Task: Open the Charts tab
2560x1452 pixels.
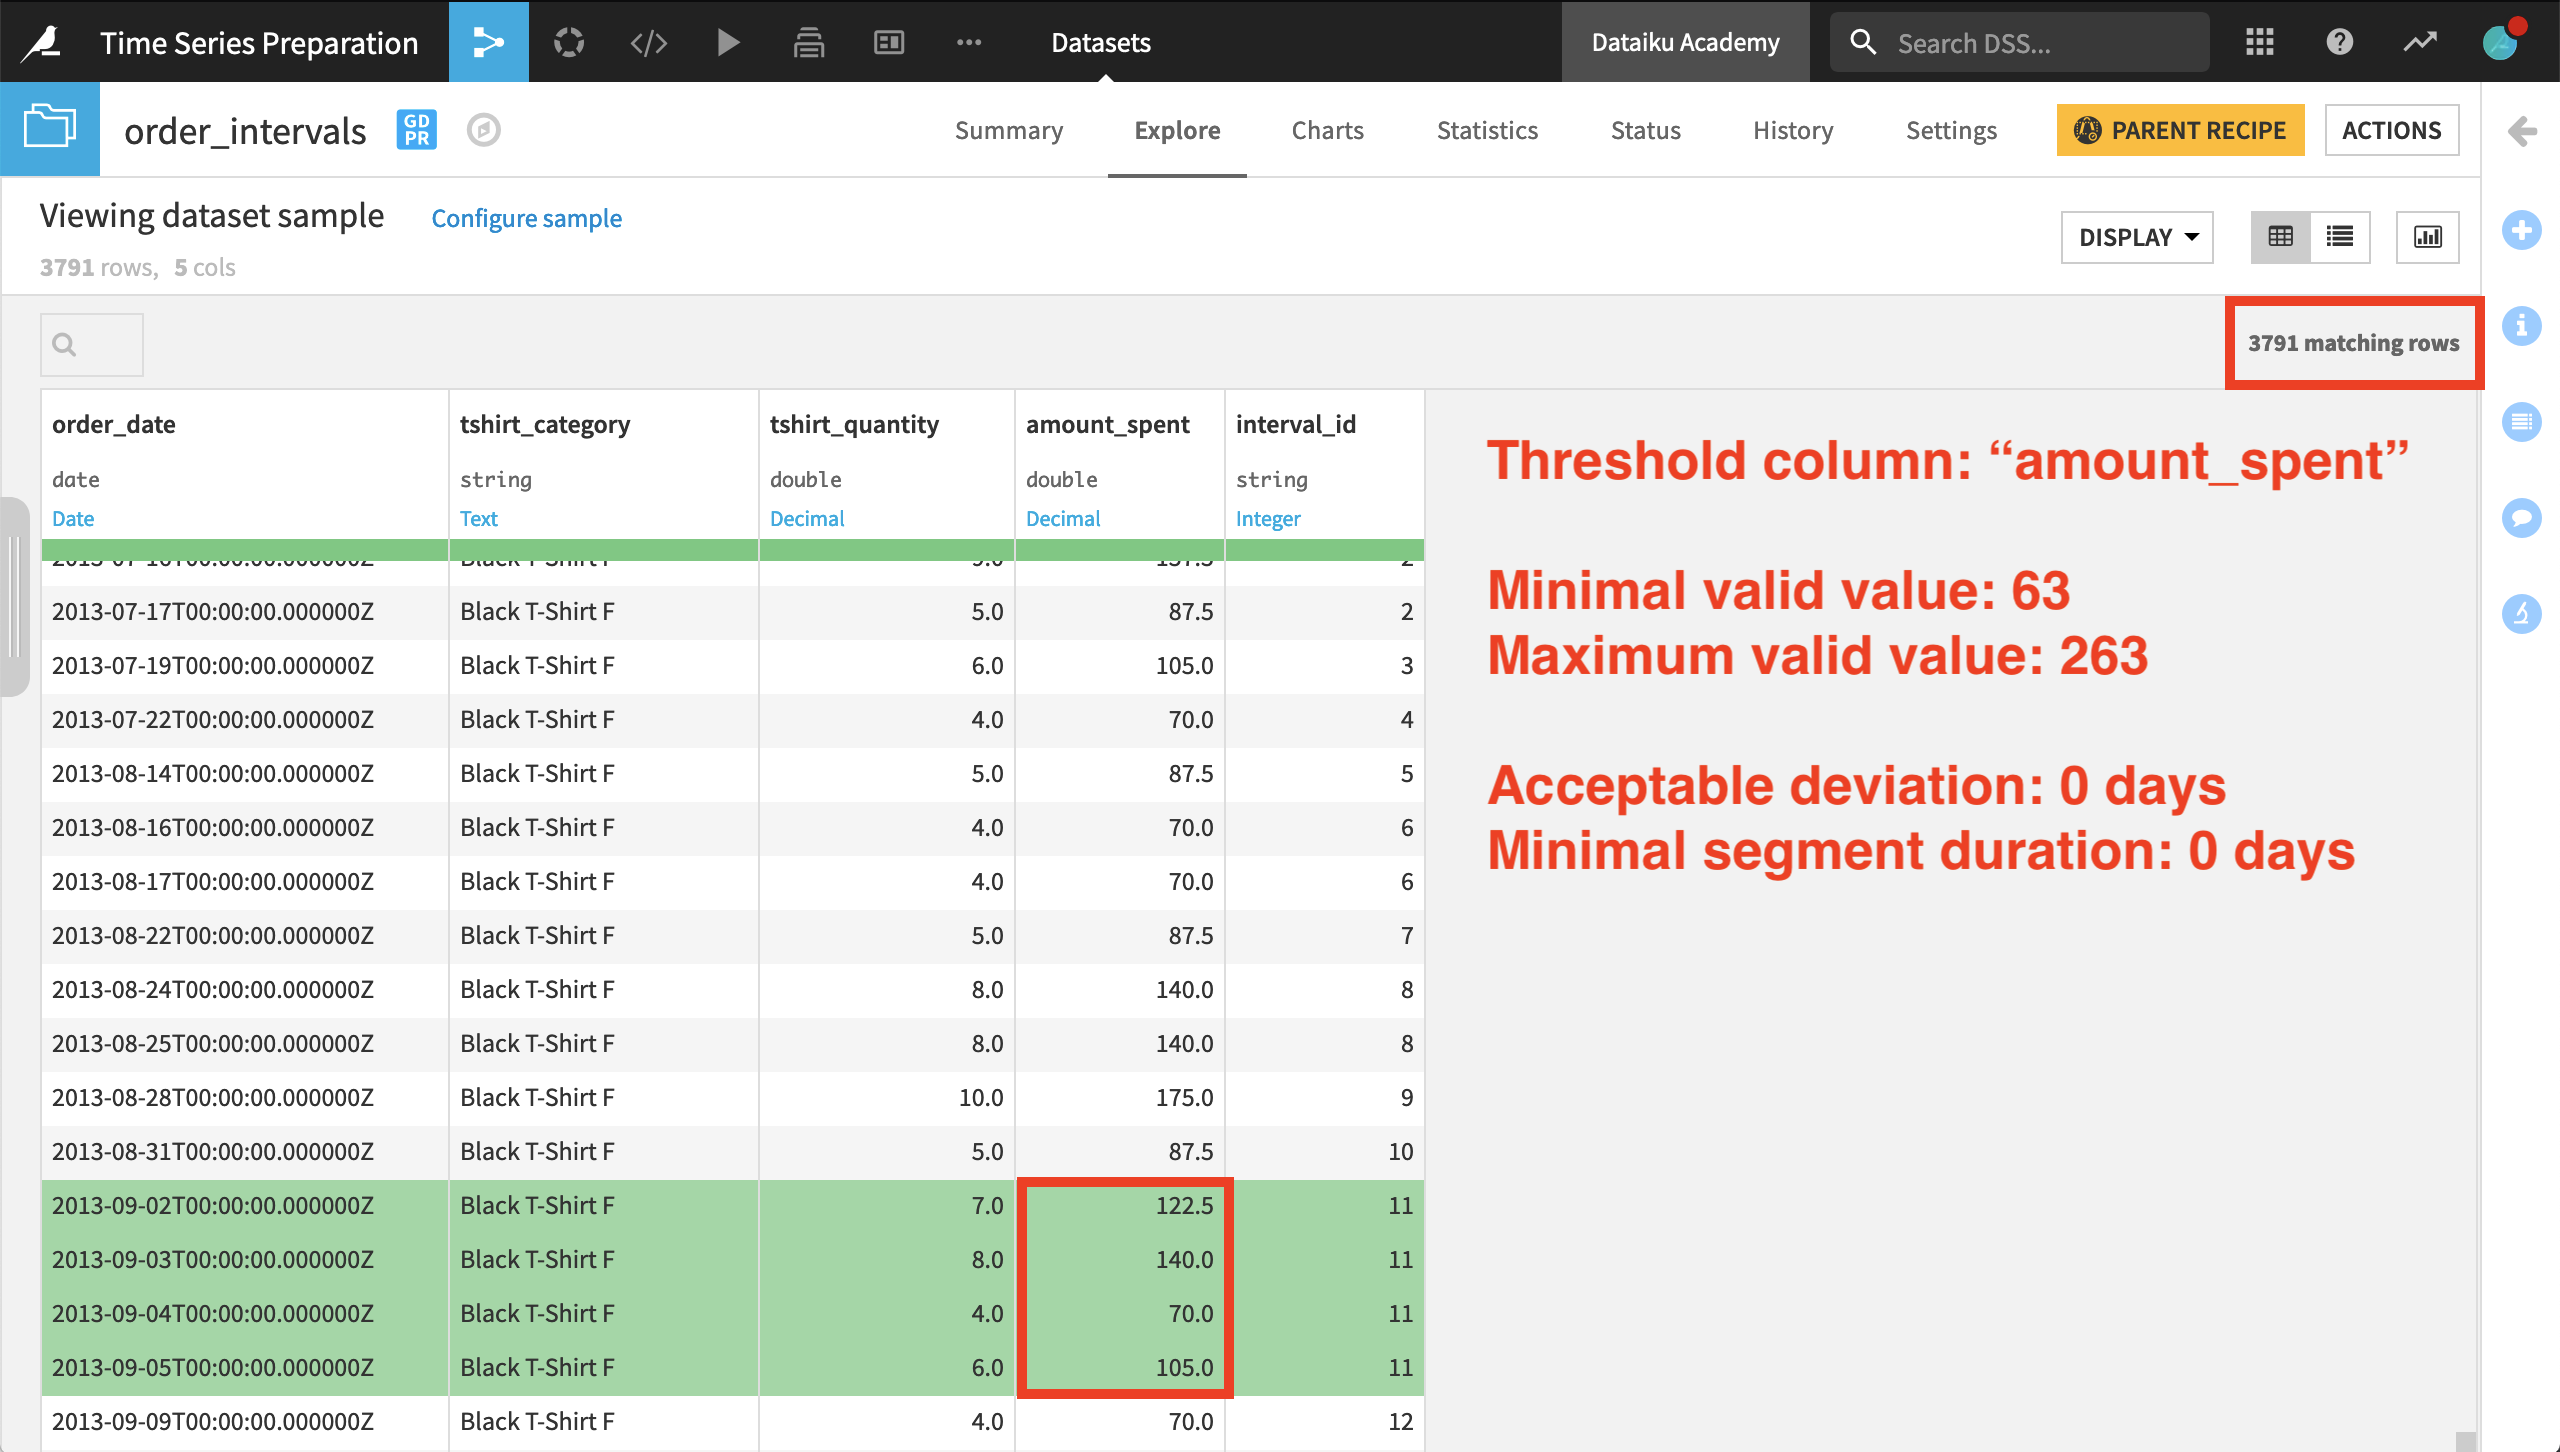Action: [x=1327, y=130]
